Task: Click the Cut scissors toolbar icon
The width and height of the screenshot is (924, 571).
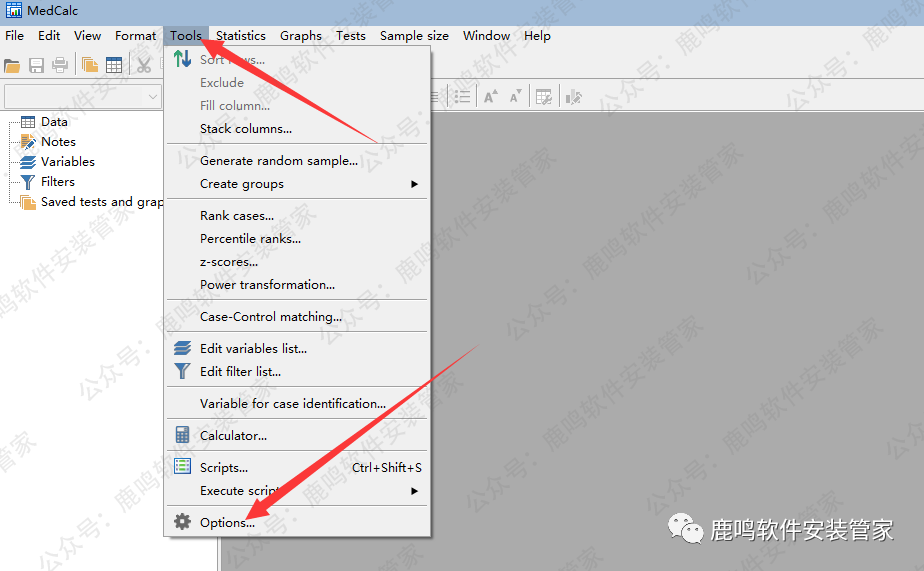Action: click(x=144, y=65)
